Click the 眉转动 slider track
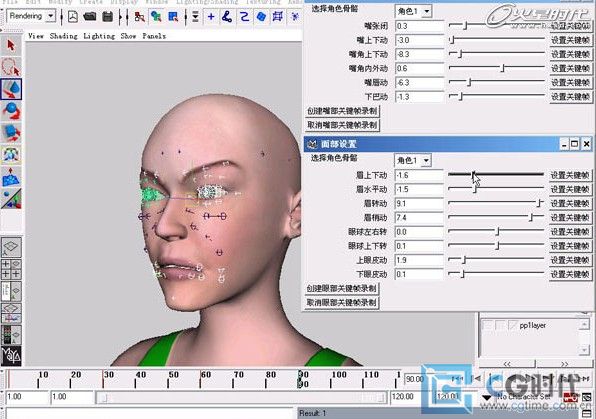 click(x=496, y=203)
